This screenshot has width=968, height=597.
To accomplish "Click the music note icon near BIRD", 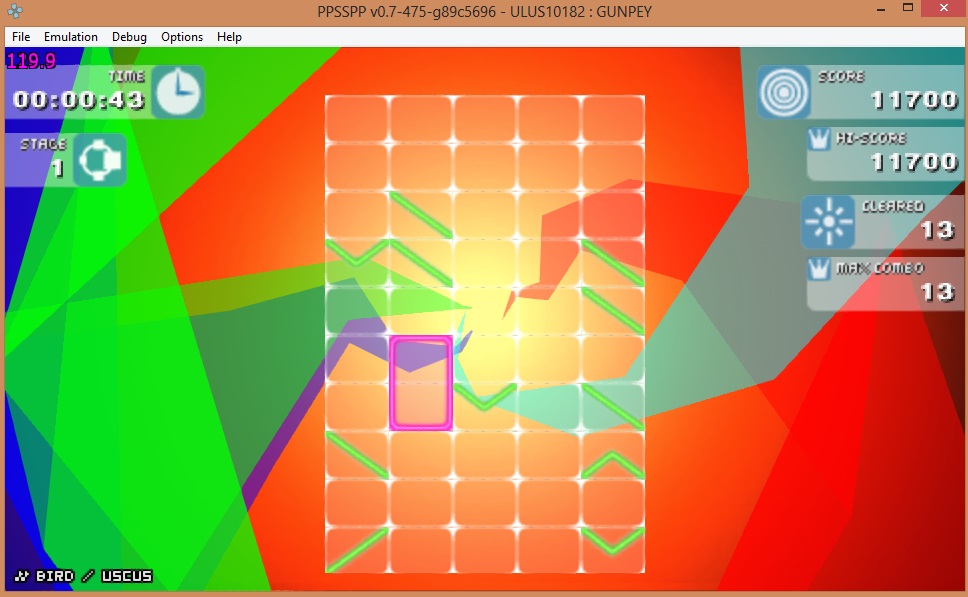I will [21, 576].
